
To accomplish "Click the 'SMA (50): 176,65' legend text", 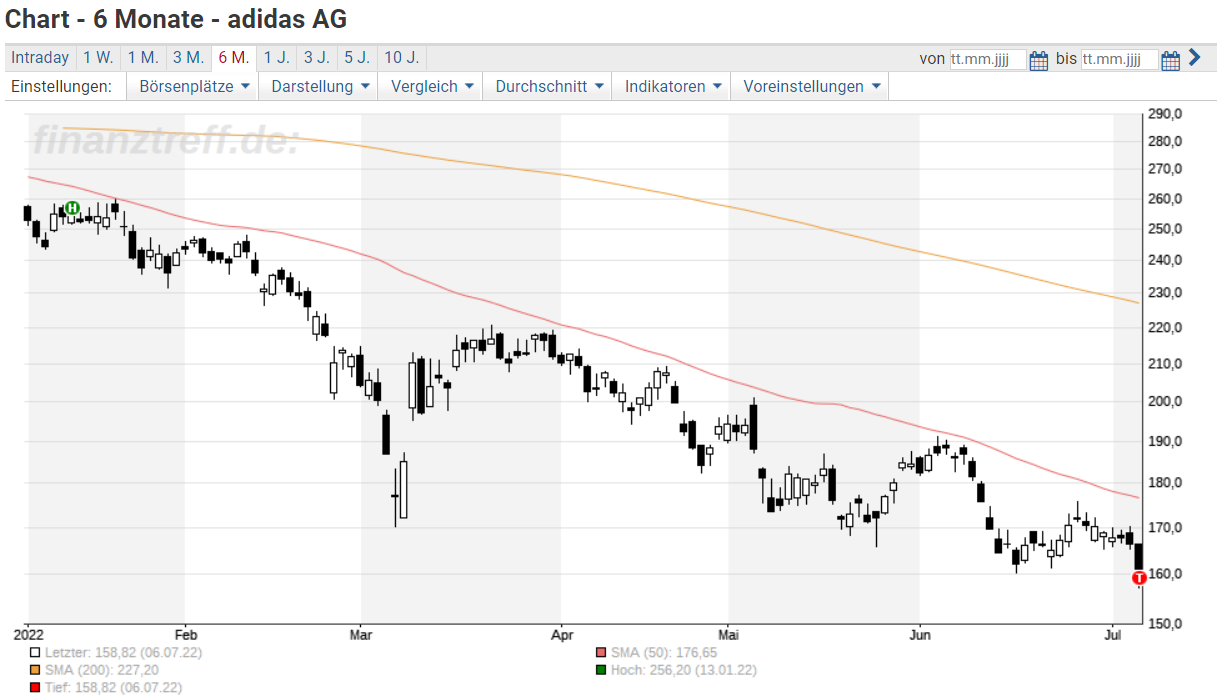I will pyautogui.click(x=663, y=653).
